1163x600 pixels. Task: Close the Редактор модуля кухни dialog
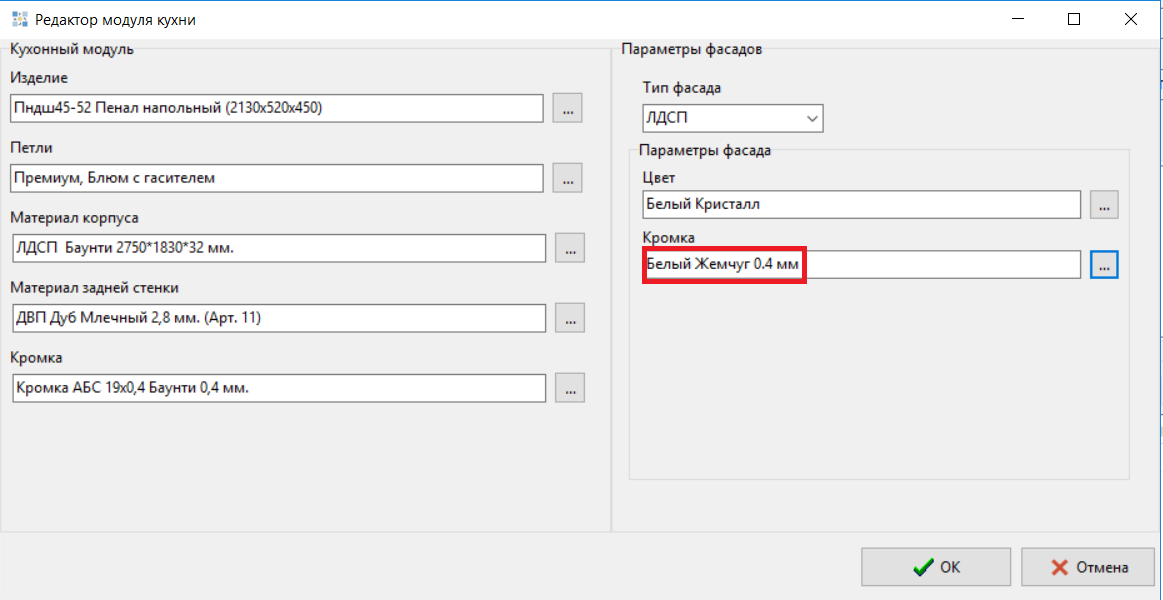[x=1130, y=19]
